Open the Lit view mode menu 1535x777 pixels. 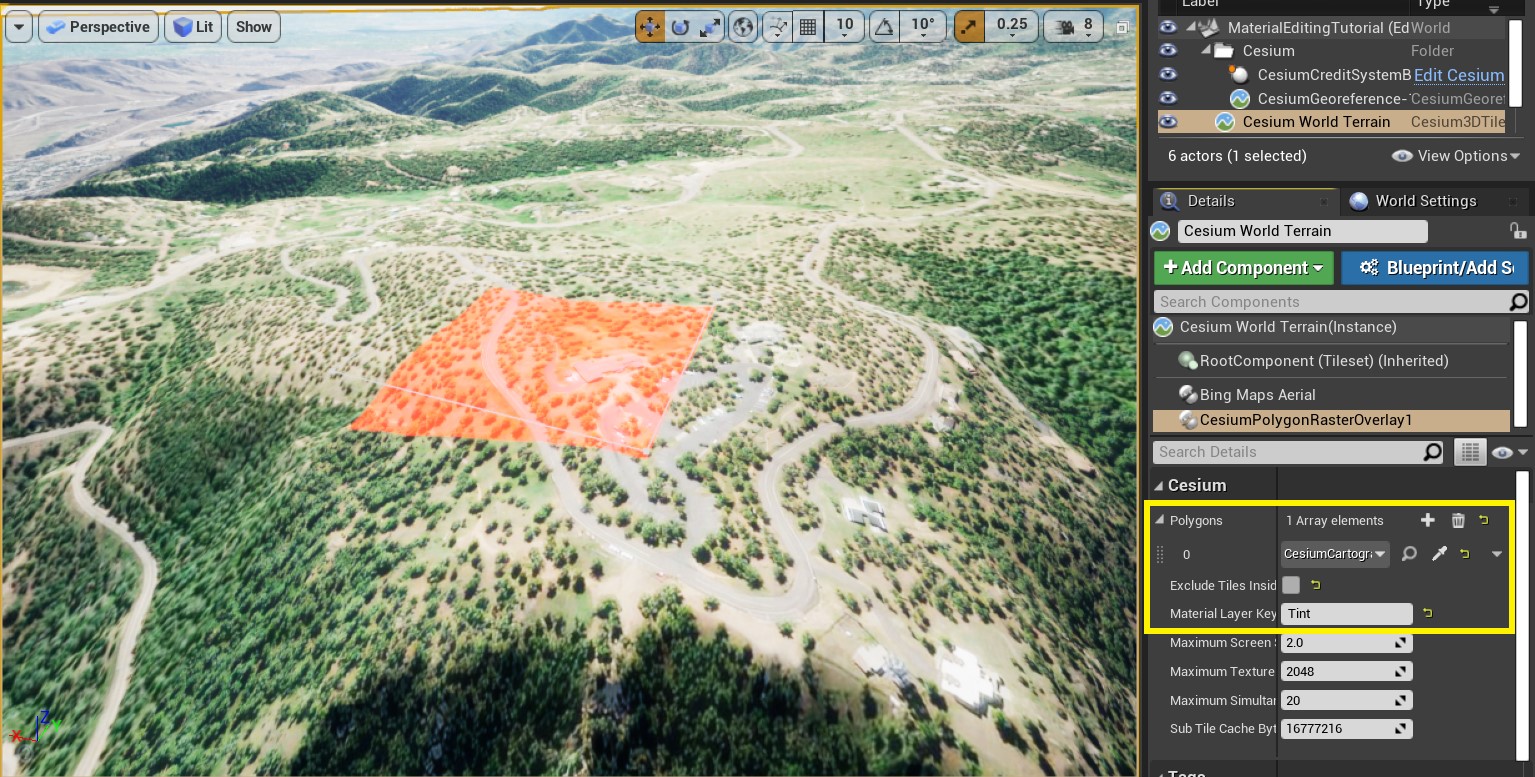click(x=193, y=27)
